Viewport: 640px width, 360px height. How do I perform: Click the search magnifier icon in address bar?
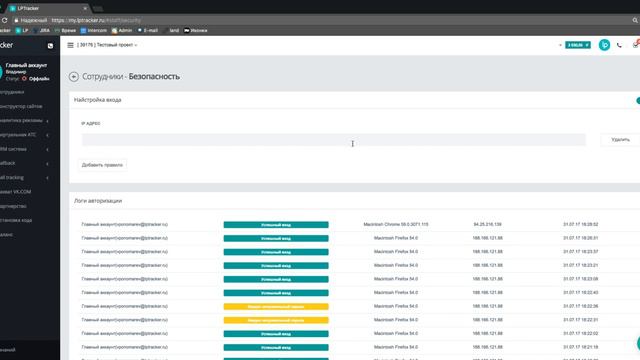coord(635,20)
